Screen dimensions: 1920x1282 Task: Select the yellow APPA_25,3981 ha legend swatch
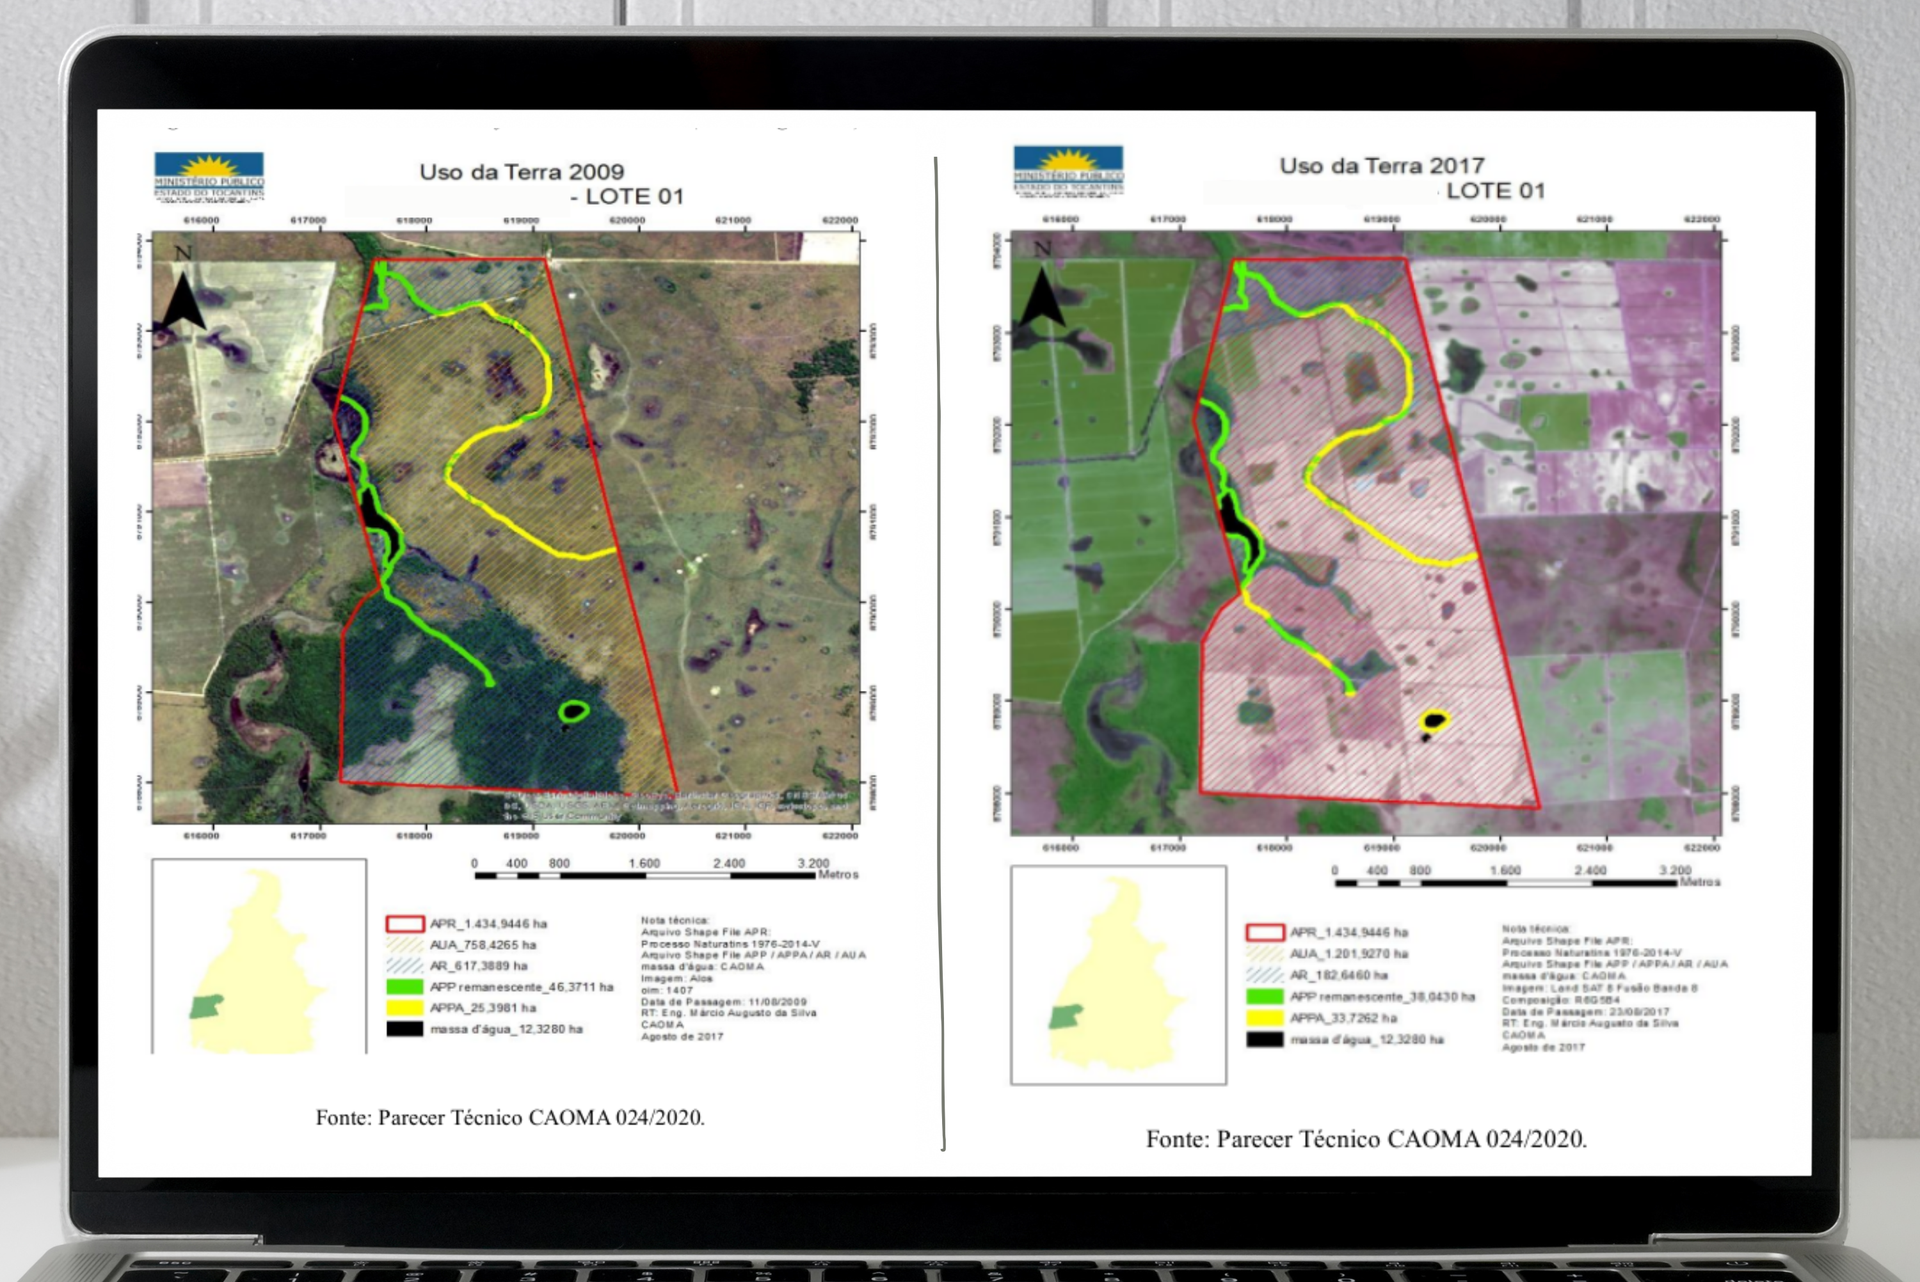405,1008
